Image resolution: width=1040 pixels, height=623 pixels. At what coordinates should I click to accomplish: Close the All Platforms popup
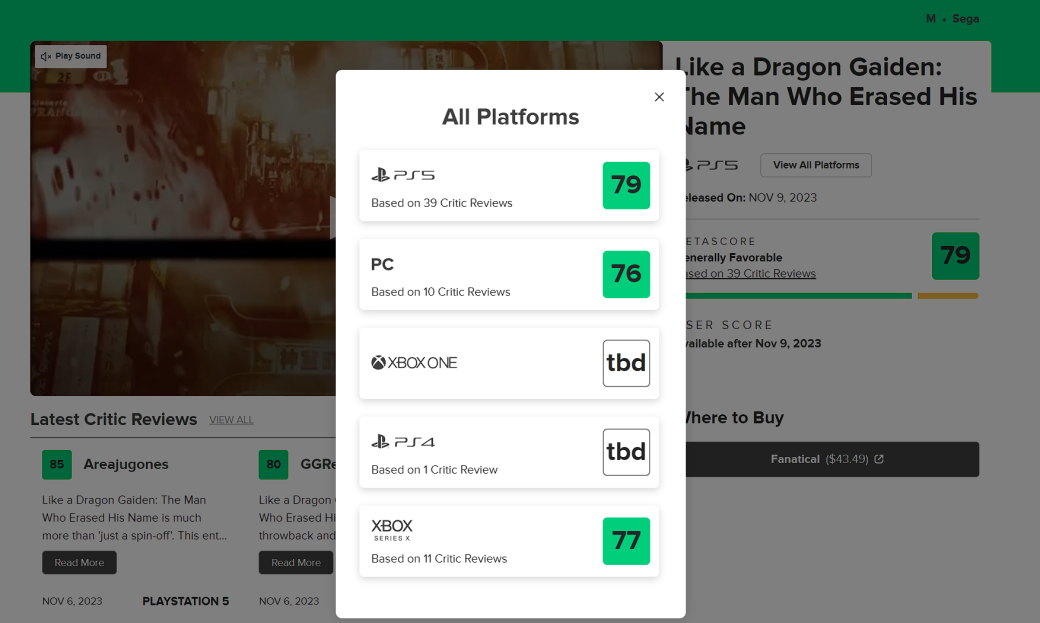[659, 97]
